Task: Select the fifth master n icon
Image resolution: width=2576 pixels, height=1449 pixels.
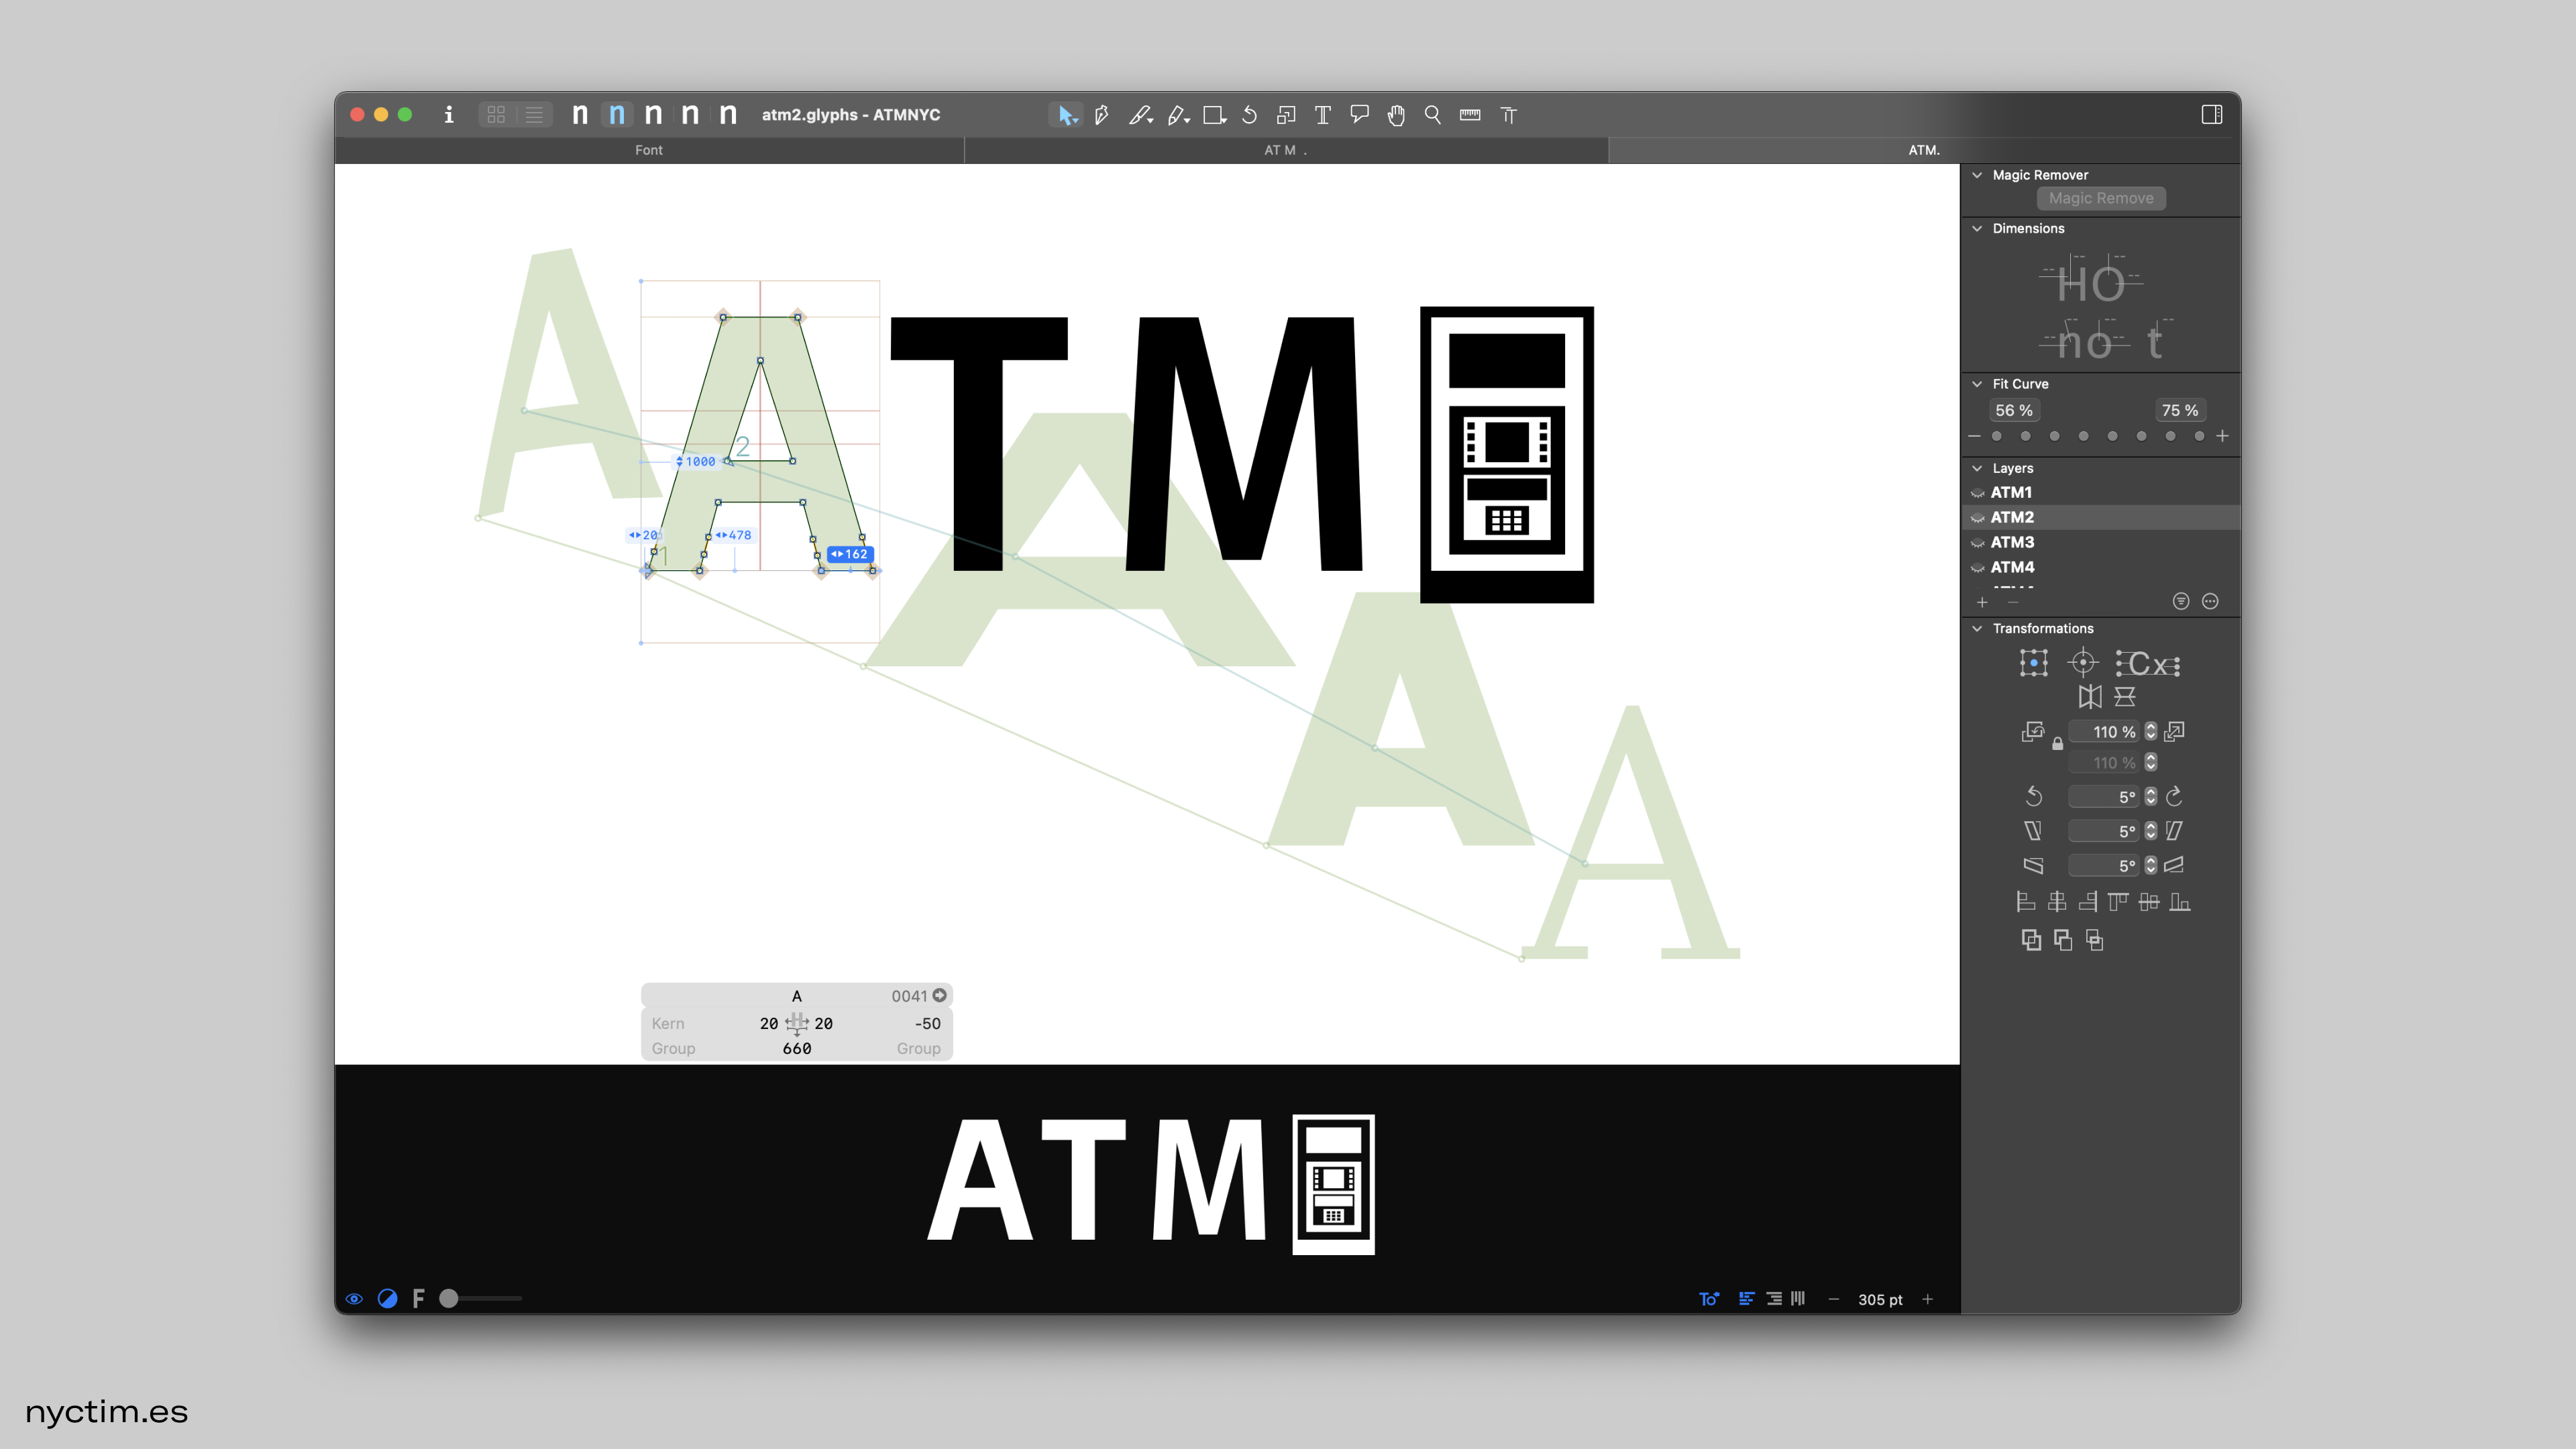Action: coord(728,115)
